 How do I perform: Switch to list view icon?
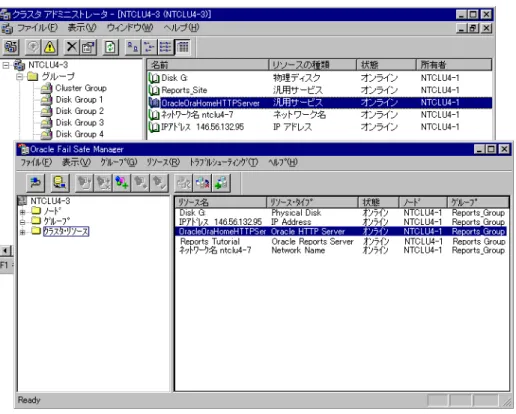pyautogui.click(x=165, y=47)
